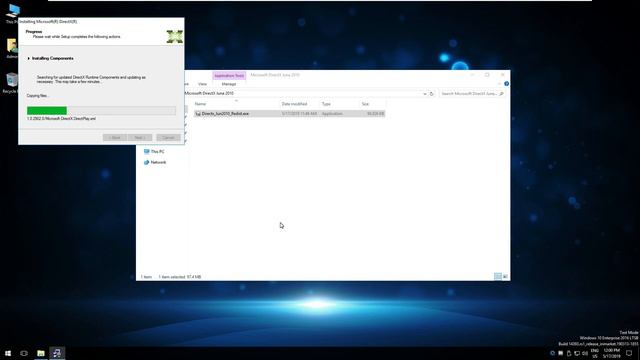Screen dimensions: 640x360
Task: Open the volume tray icon
Action: click(585, 353)
